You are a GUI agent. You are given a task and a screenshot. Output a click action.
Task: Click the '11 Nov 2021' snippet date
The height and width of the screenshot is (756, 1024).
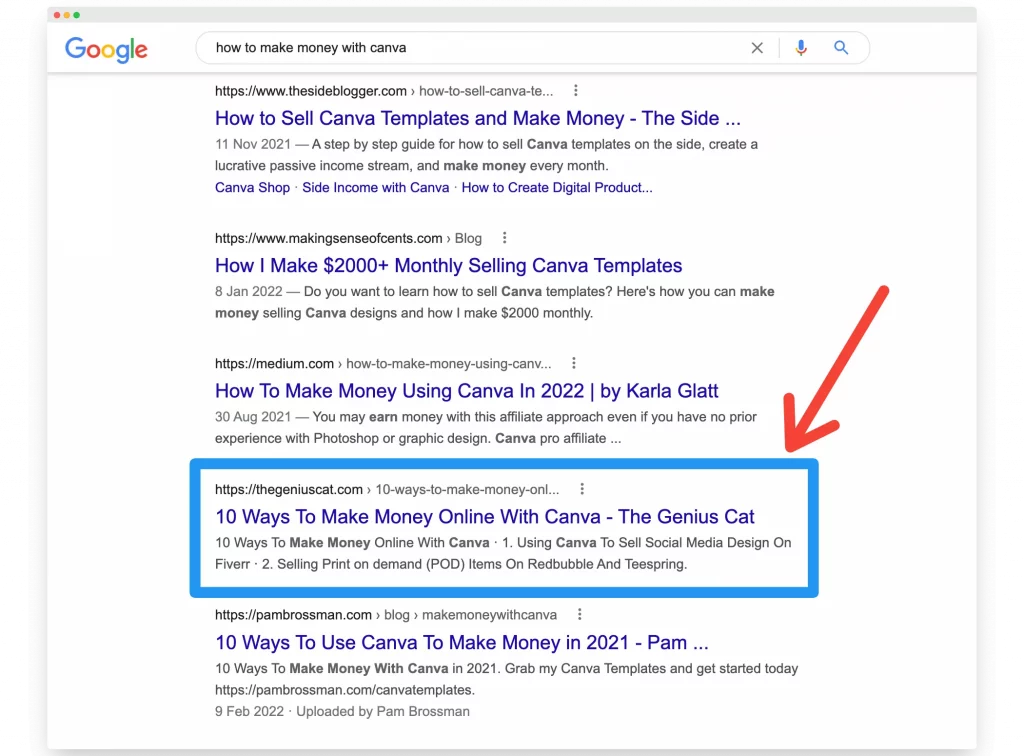point(253,144)
